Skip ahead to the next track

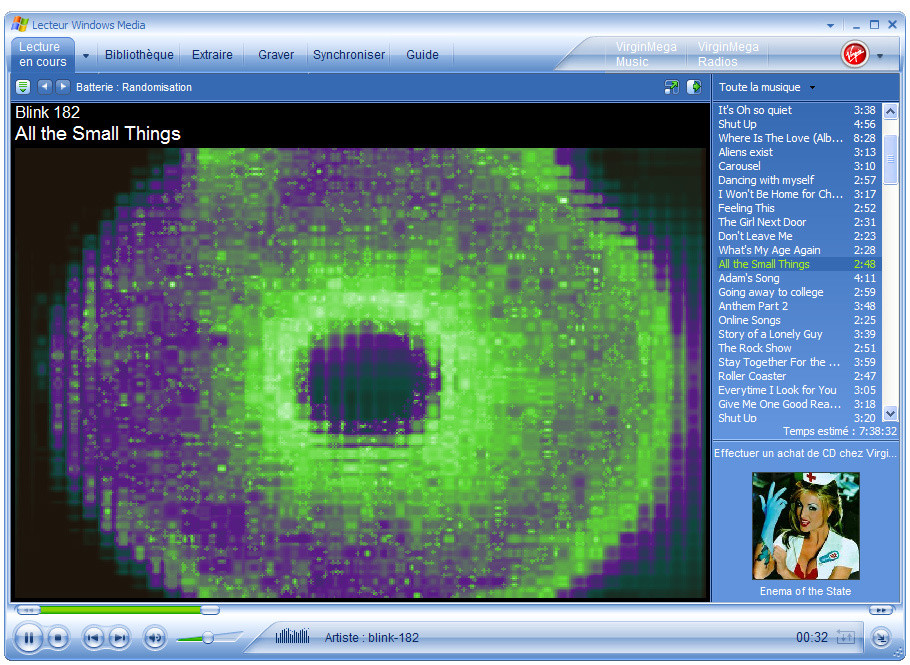(x=119, y=637)
